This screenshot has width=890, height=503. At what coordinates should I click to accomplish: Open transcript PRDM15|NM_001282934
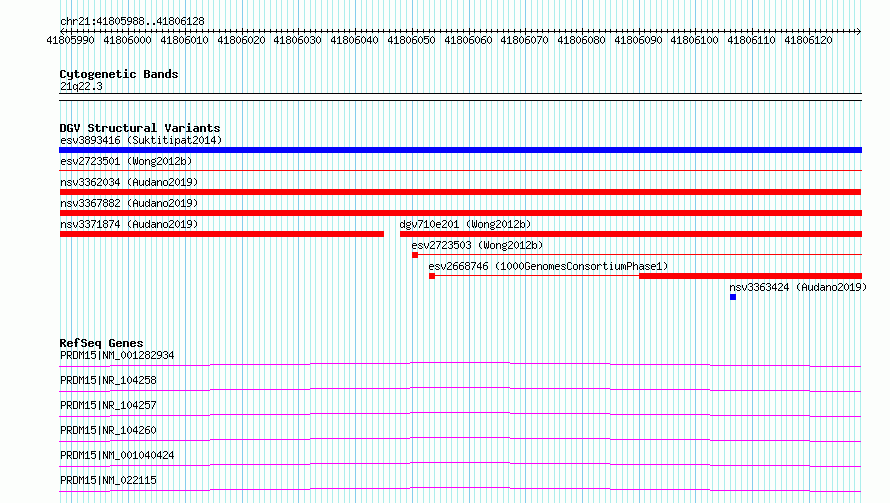click(117, 355)
